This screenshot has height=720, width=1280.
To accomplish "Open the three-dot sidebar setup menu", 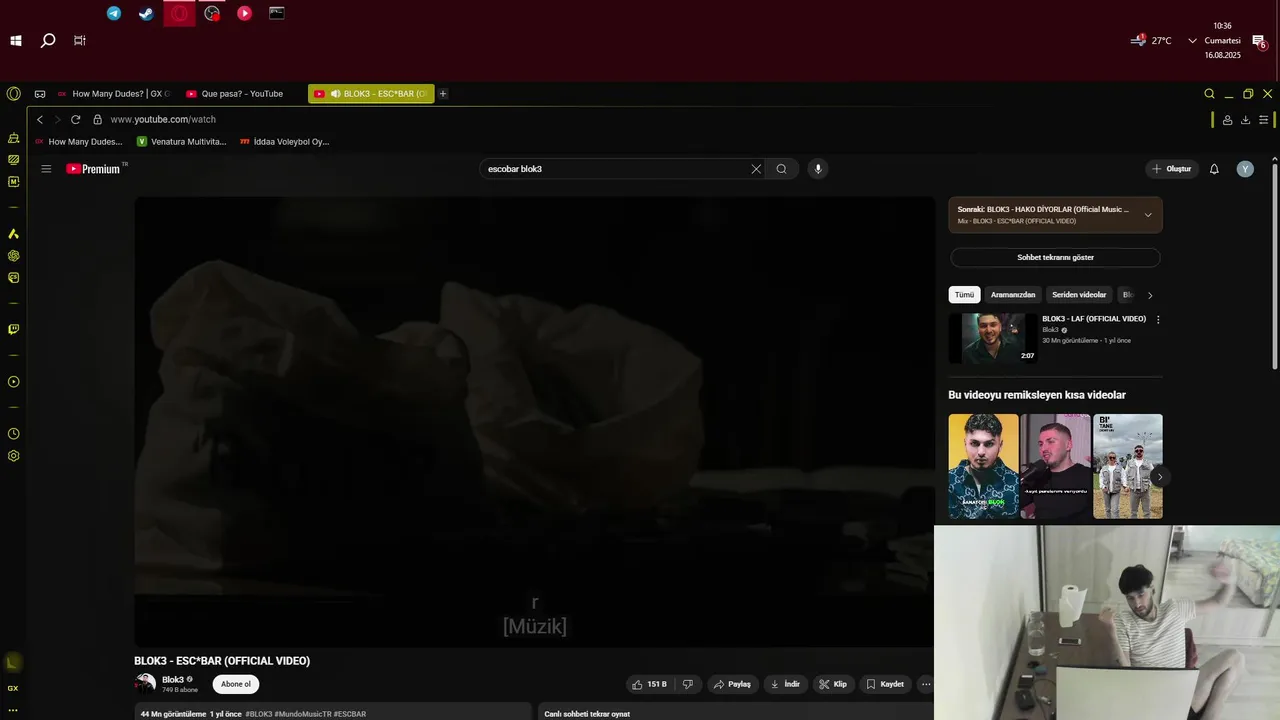I will [13, 710].
